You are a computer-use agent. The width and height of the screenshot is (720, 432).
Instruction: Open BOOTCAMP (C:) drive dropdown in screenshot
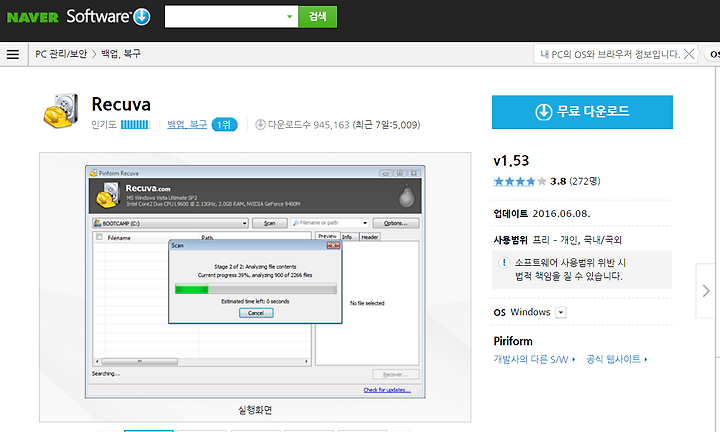[x=171, y=223]
